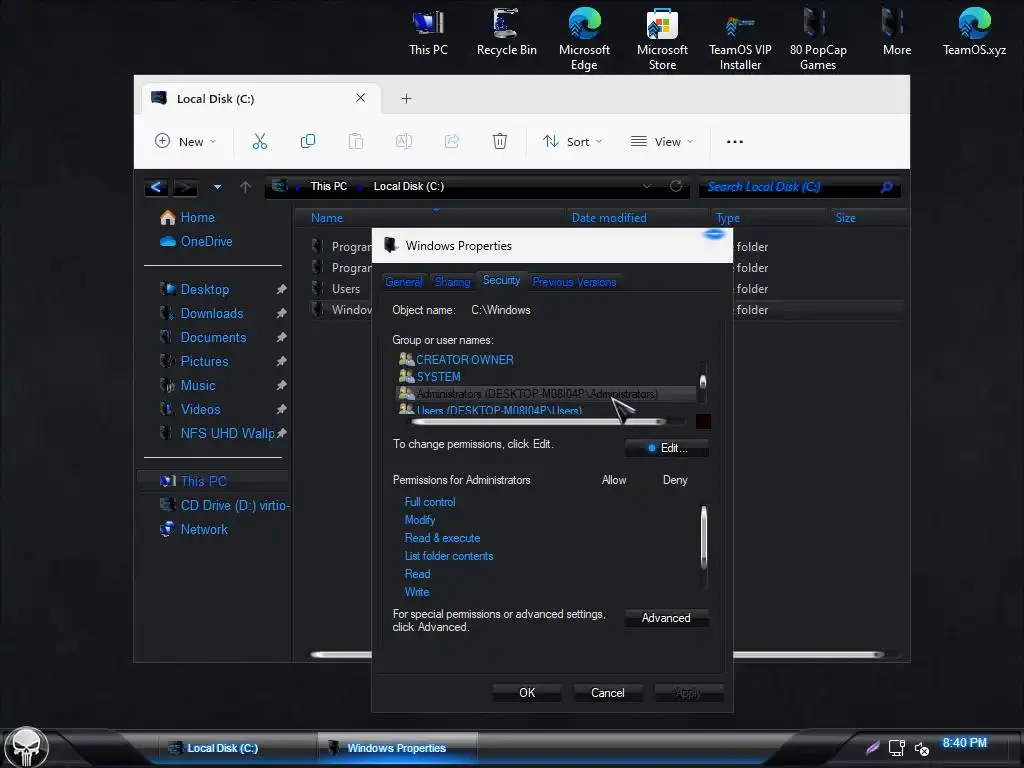Screen dimensions: 1024x768
Task: Launch Microsoft Edge from the desktop
Action: point(584,39)
